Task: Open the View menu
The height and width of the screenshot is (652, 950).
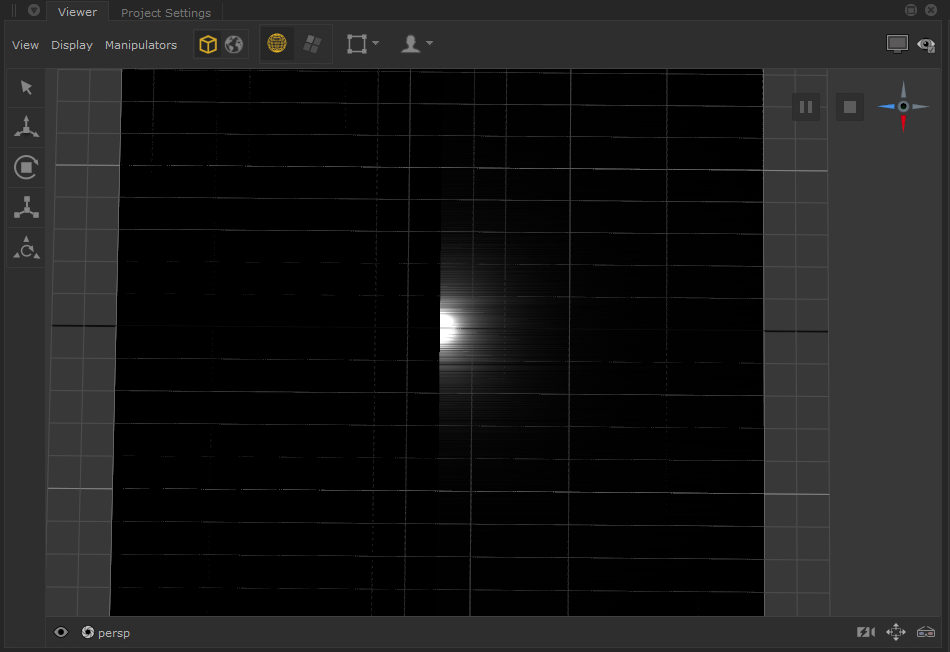Action: coord(25,45)
